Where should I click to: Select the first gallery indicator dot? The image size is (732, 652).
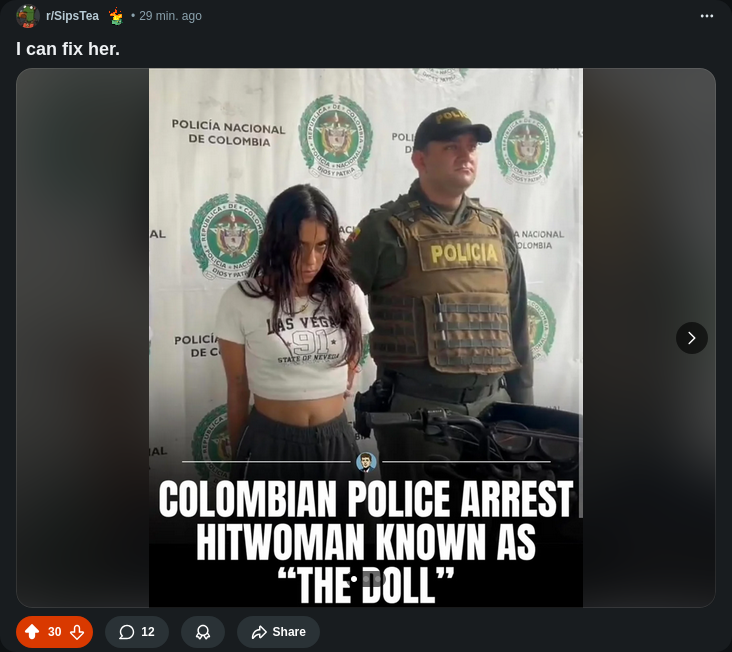[x=354, y=579]
